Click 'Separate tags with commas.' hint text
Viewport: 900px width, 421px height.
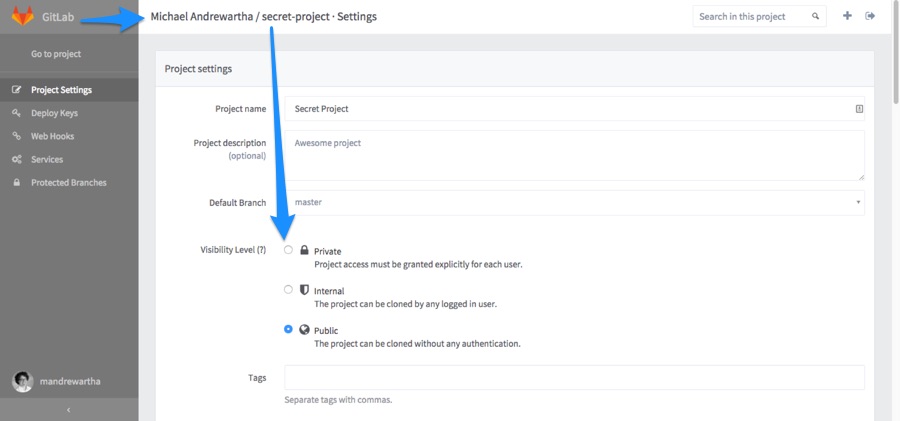(339, 400)
